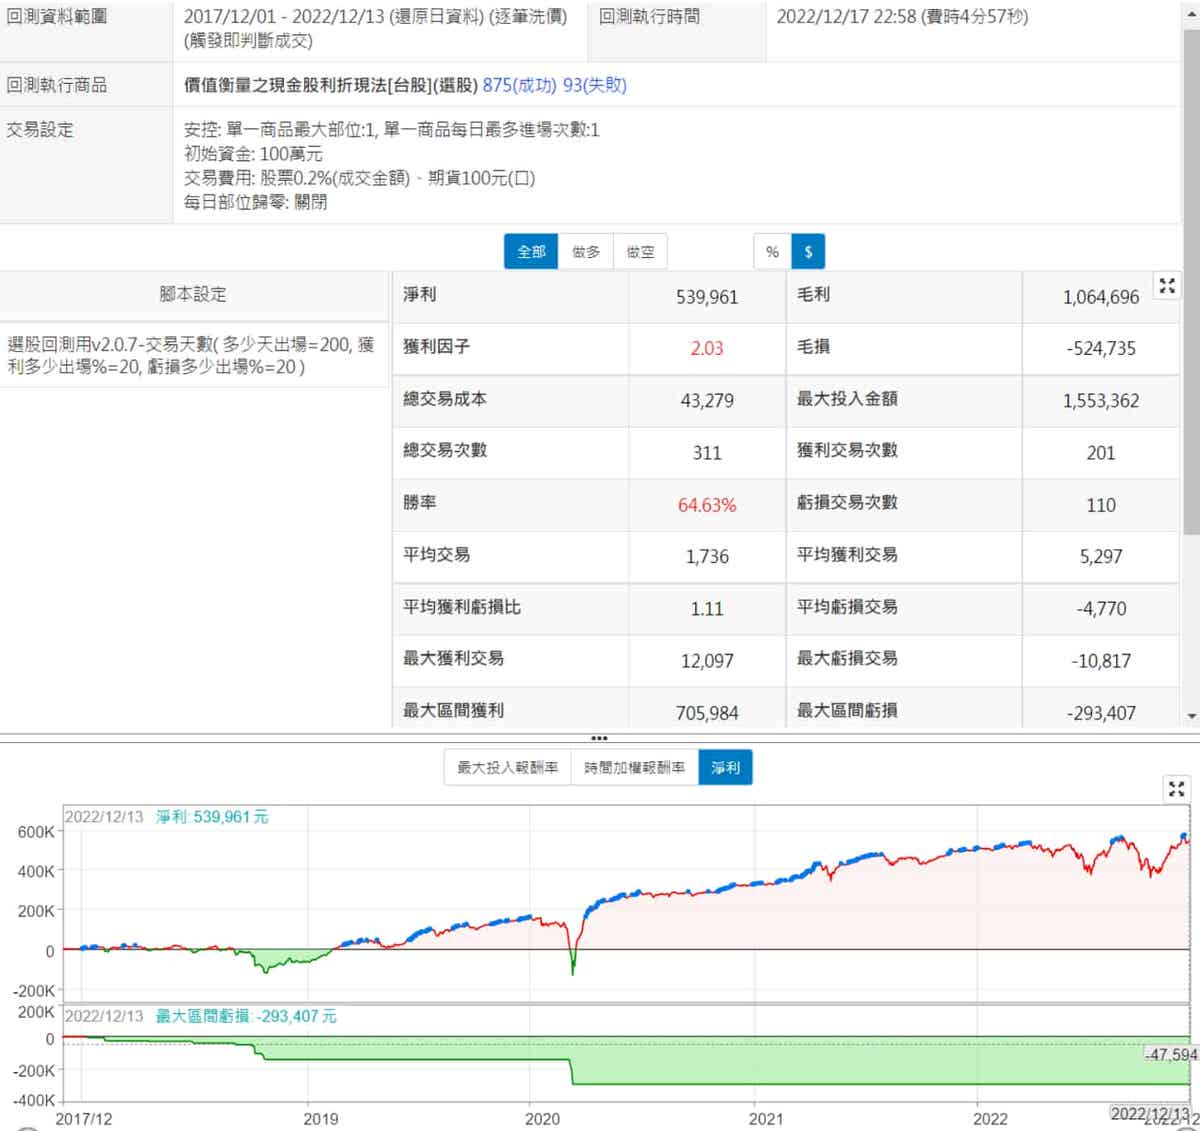The image size is (1200, 1131).
Task: Open the 93(失敗) failed stocks link
Action: tap(594, 85)
